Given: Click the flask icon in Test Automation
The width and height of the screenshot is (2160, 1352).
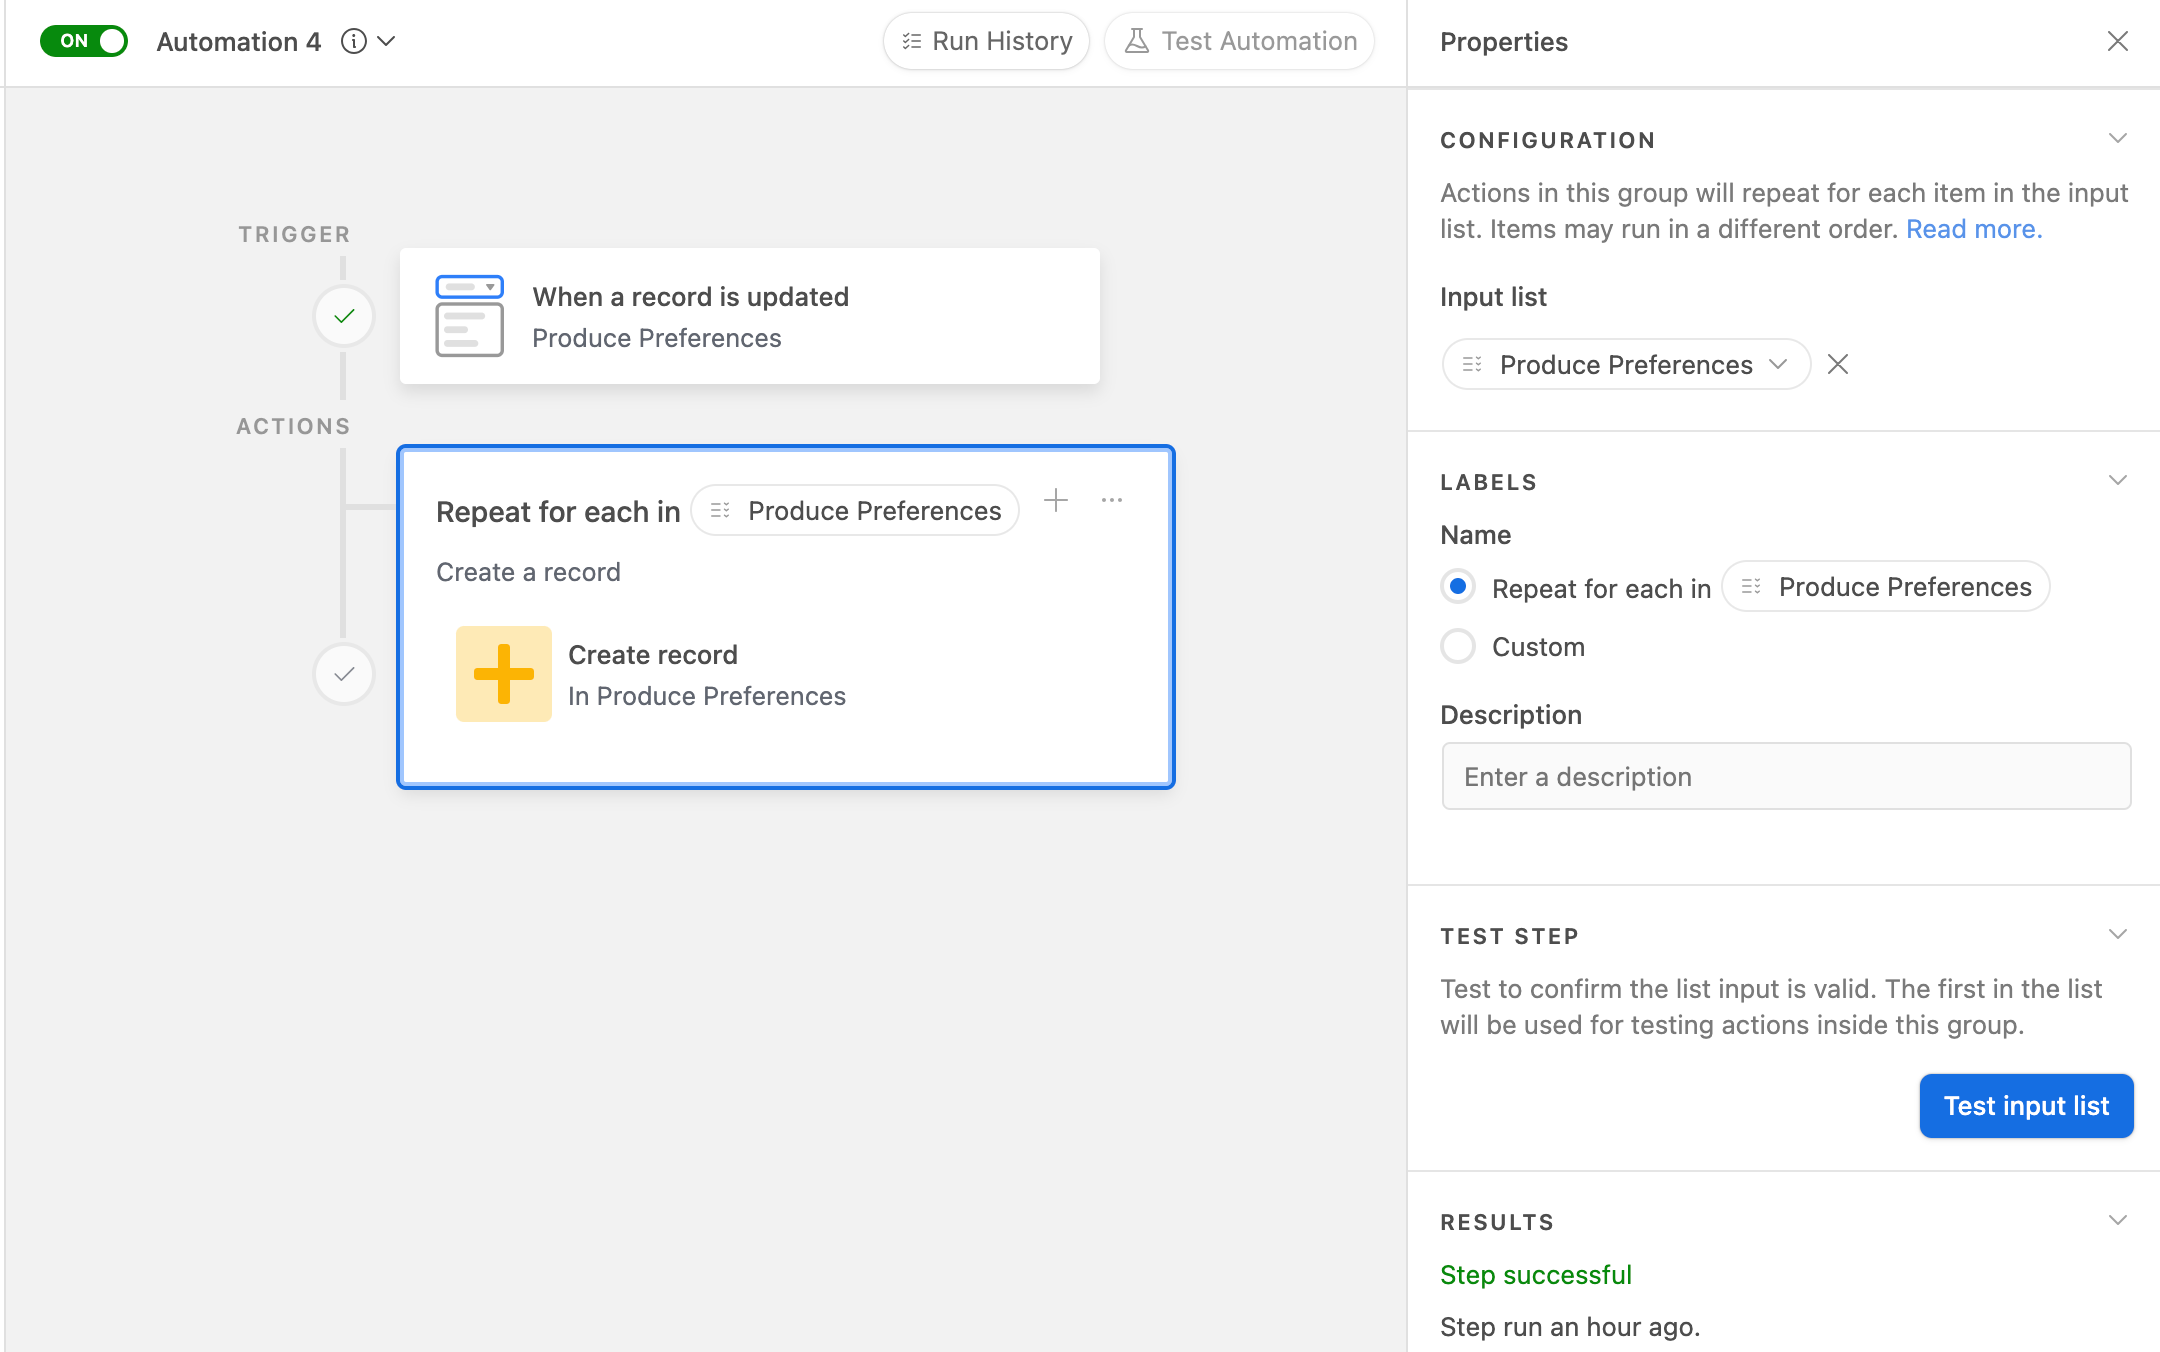Looking at the screenshot, I should point(1137,41).
